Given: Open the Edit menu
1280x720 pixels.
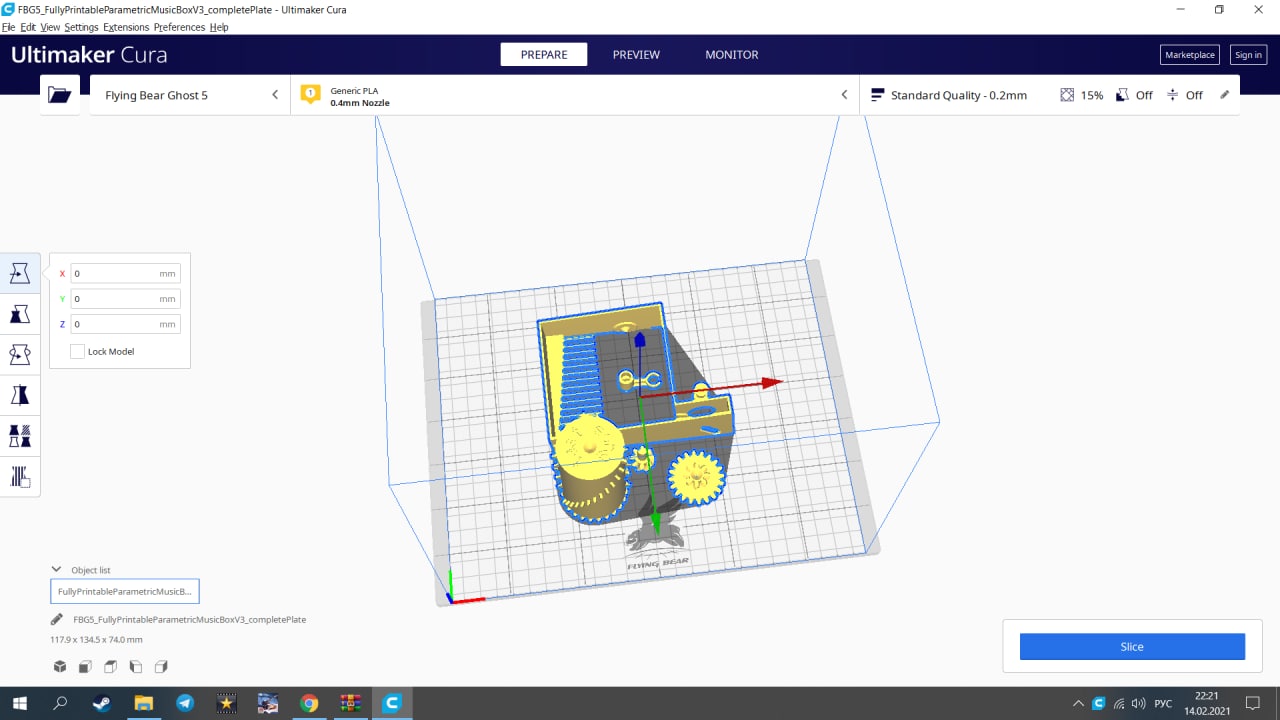Looking at the screenshot, I should 28,27.
